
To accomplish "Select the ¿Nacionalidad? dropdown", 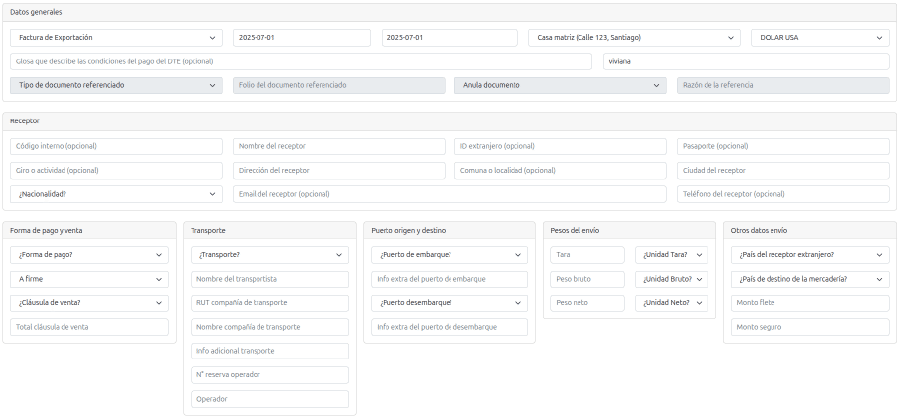I will (116, 194).
